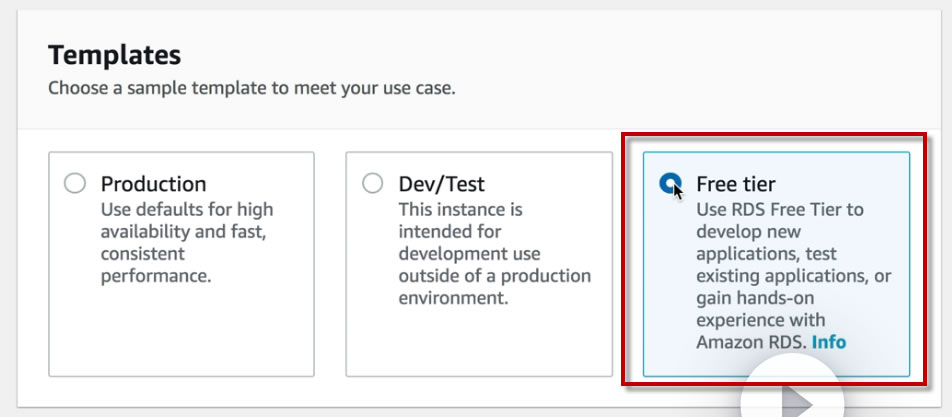Select the Production radio button

coord(74,184)
